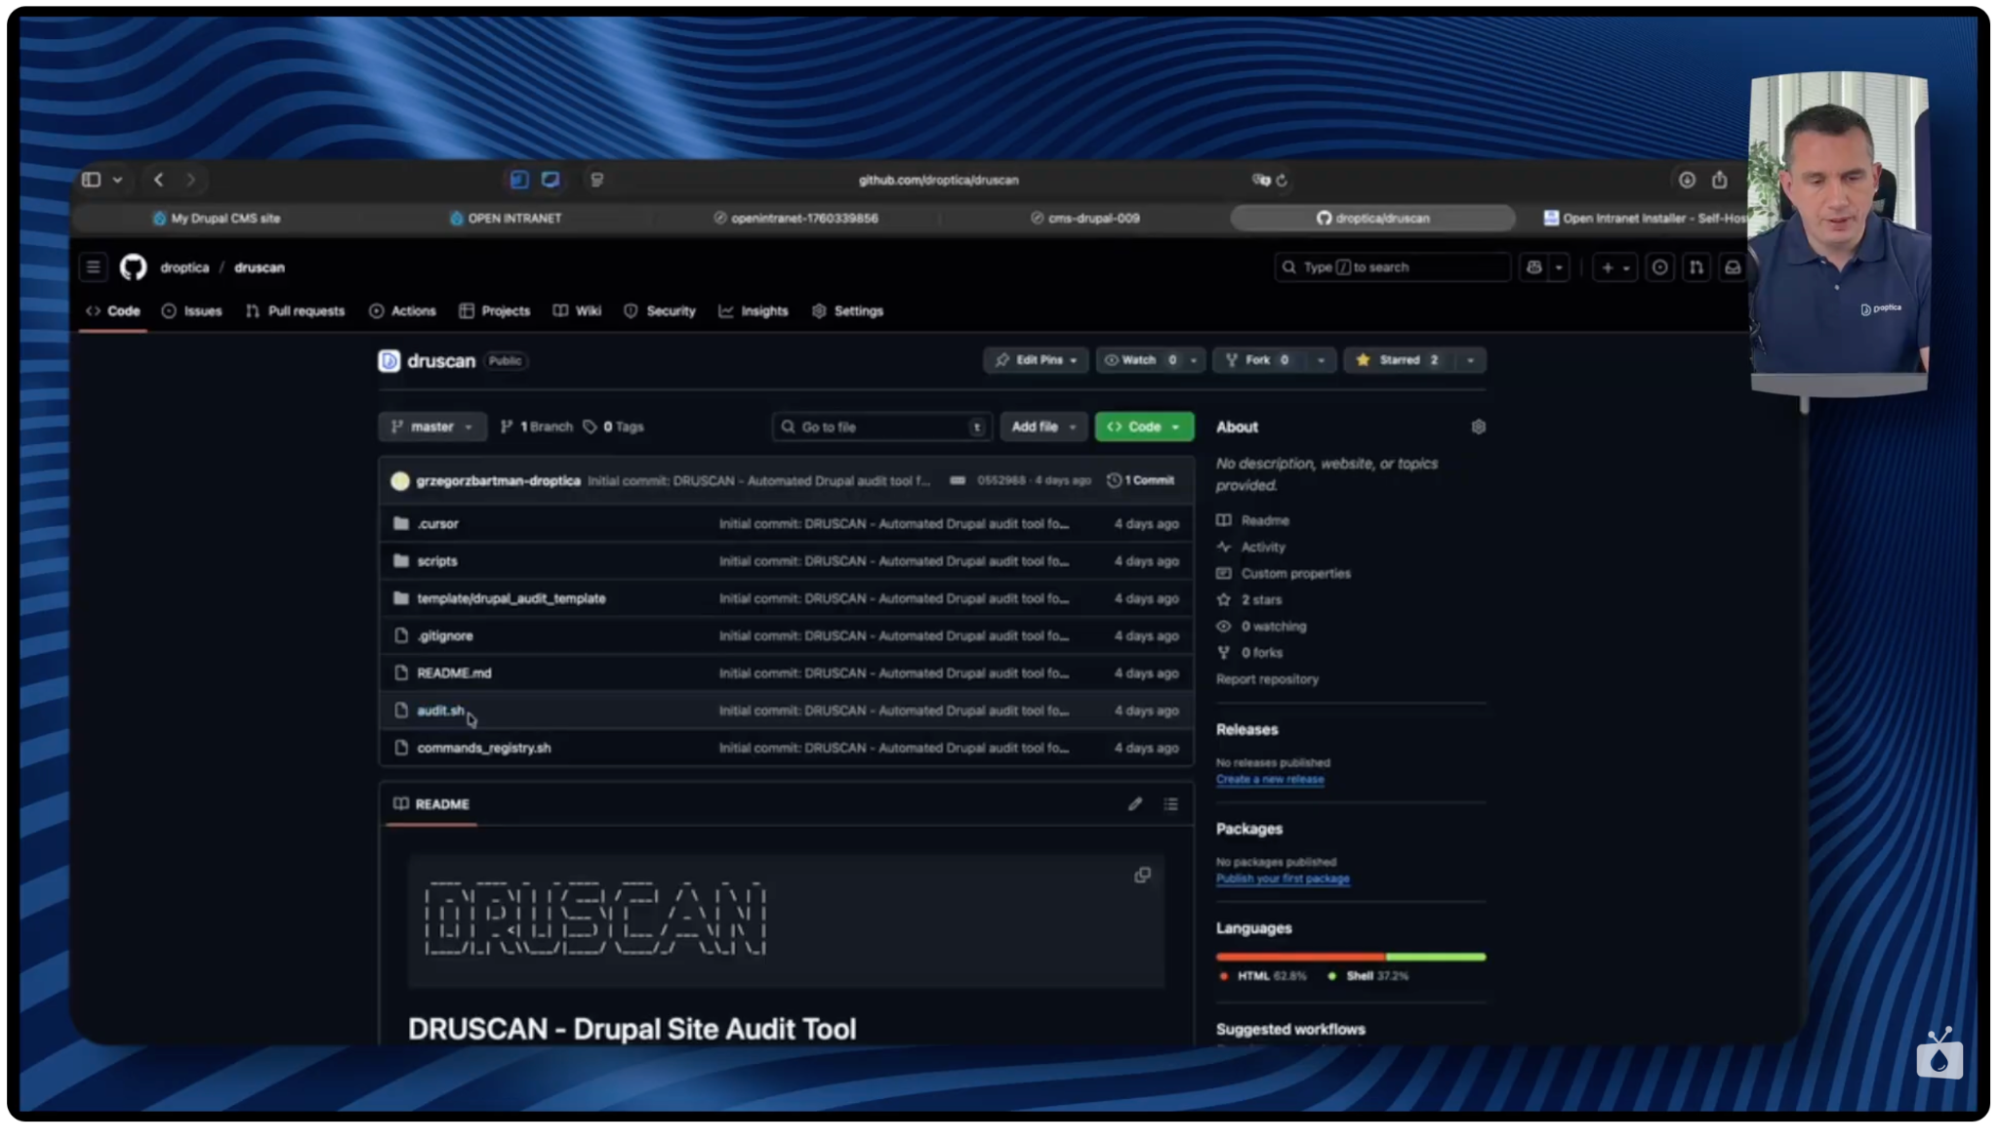Click the Create a new release link
This screenshot has width=1999, height=1132.
pyautogui.click(x=1269, y=779)
